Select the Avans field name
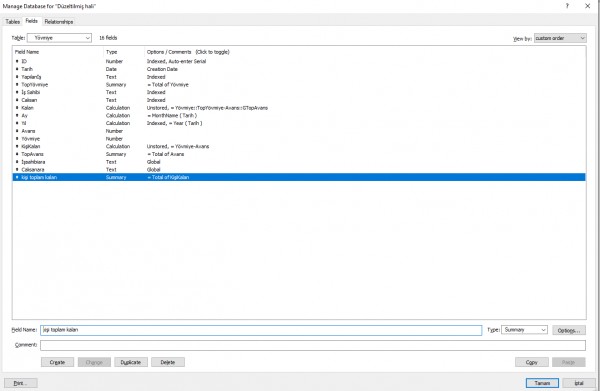The width and height of the screenshot is (600, 391). point(28,131)
